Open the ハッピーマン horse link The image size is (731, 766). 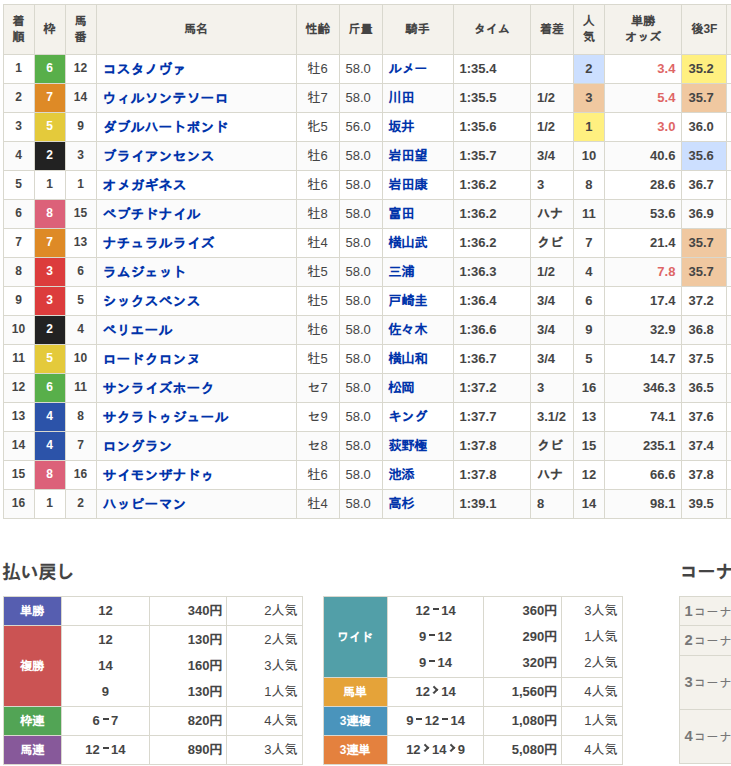(144, 504)
